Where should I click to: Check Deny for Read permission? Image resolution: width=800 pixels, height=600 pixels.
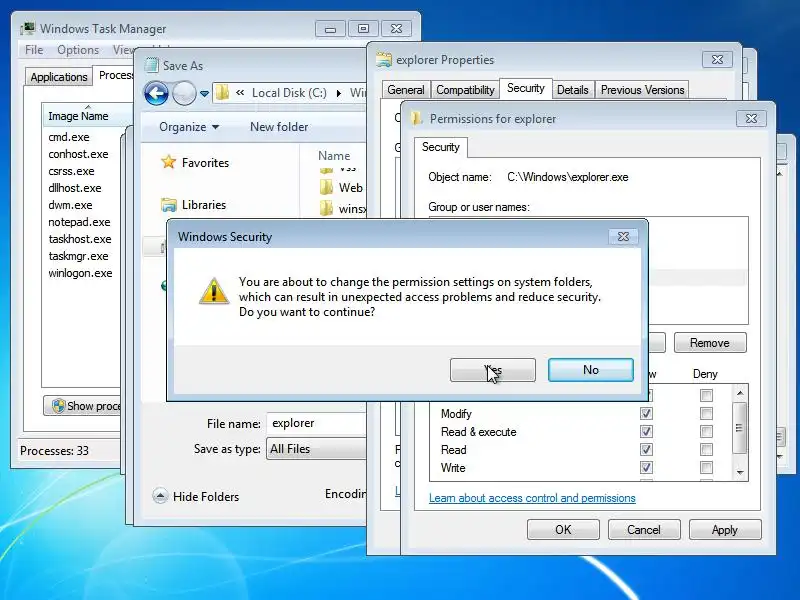tap(706, 449)
